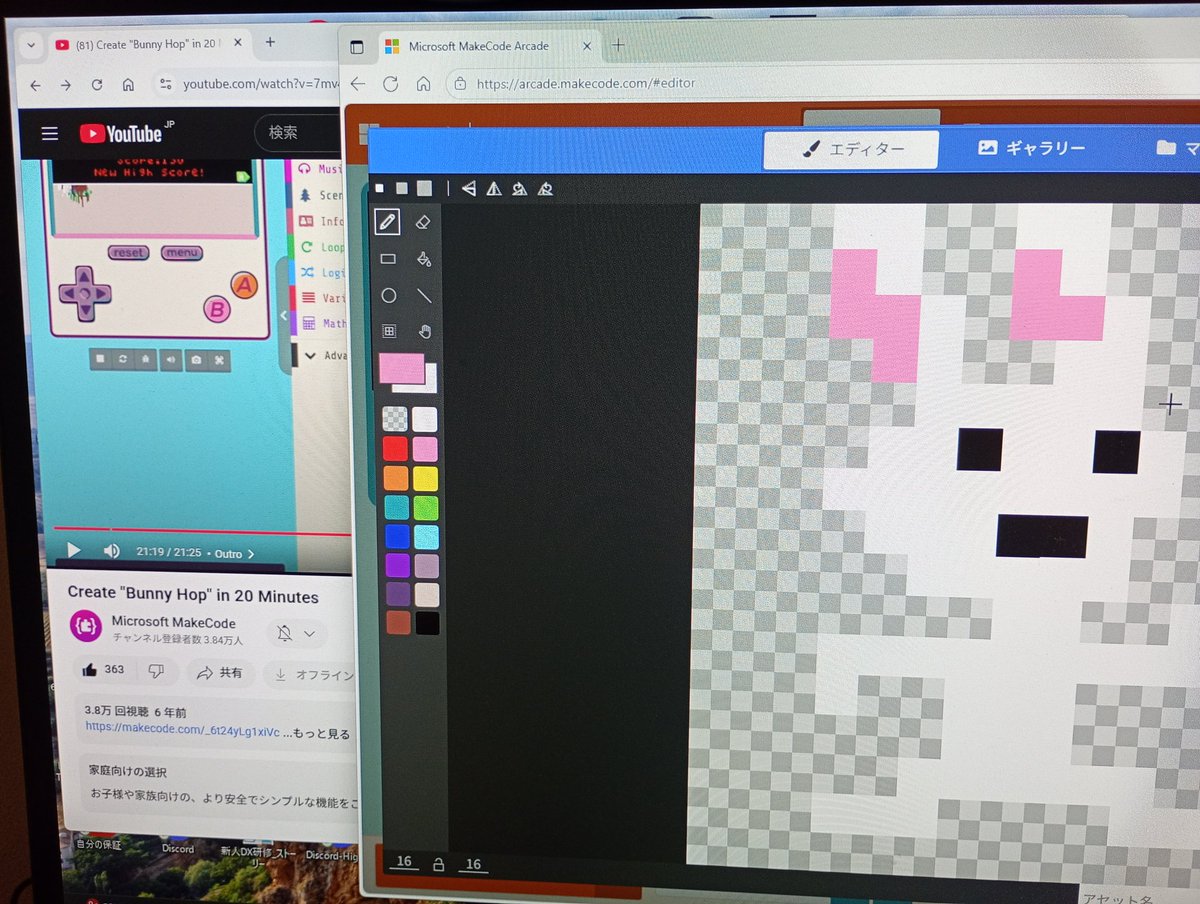The width and height of the screenshot is (1200, 904).
Task: Mute the YouTube video volume
Action: click(111, 551)
